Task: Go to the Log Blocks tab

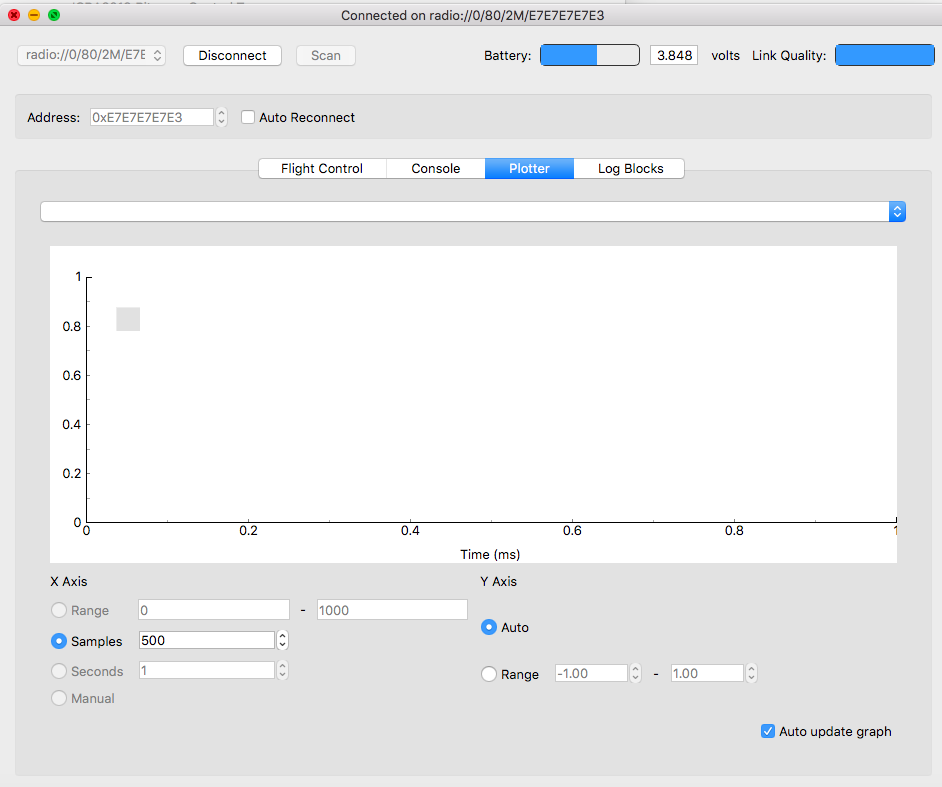Action: tap(630, 169)
